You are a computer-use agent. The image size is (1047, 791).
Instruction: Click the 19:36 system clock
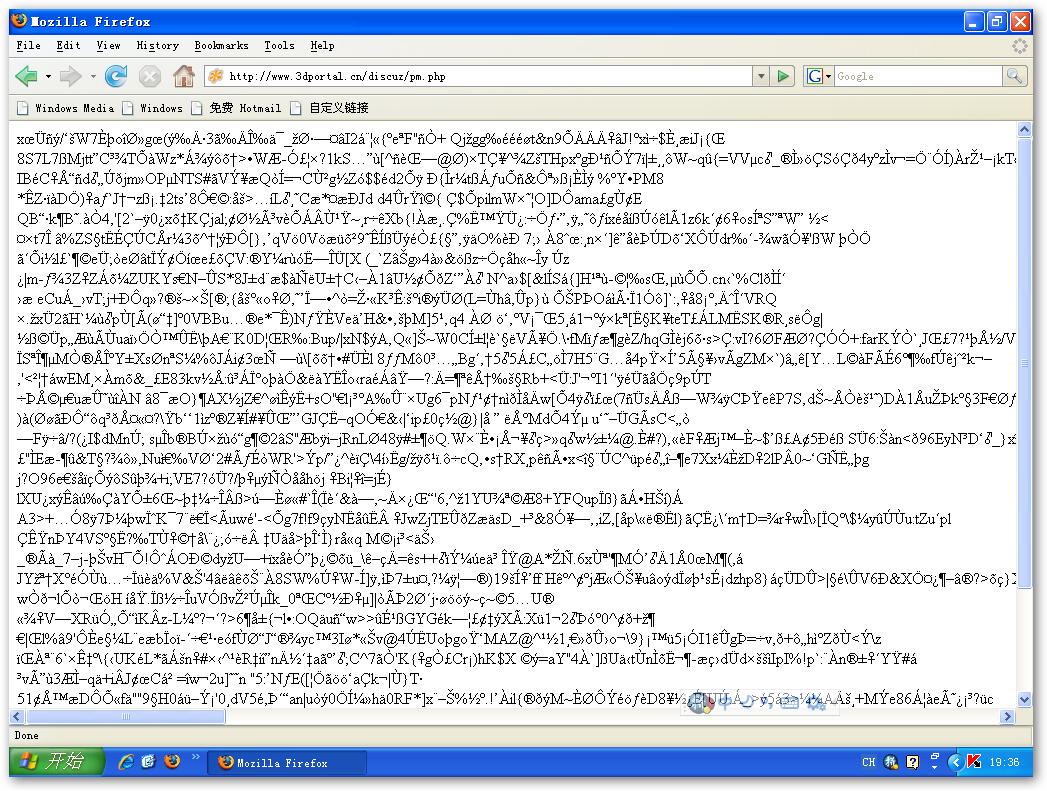click(1004, 762)
